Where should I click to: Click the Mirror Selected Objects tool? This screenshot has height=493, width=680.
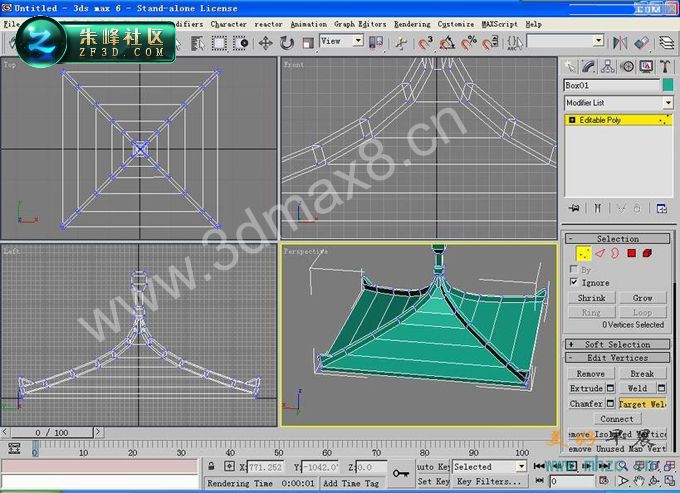point(620,43)
